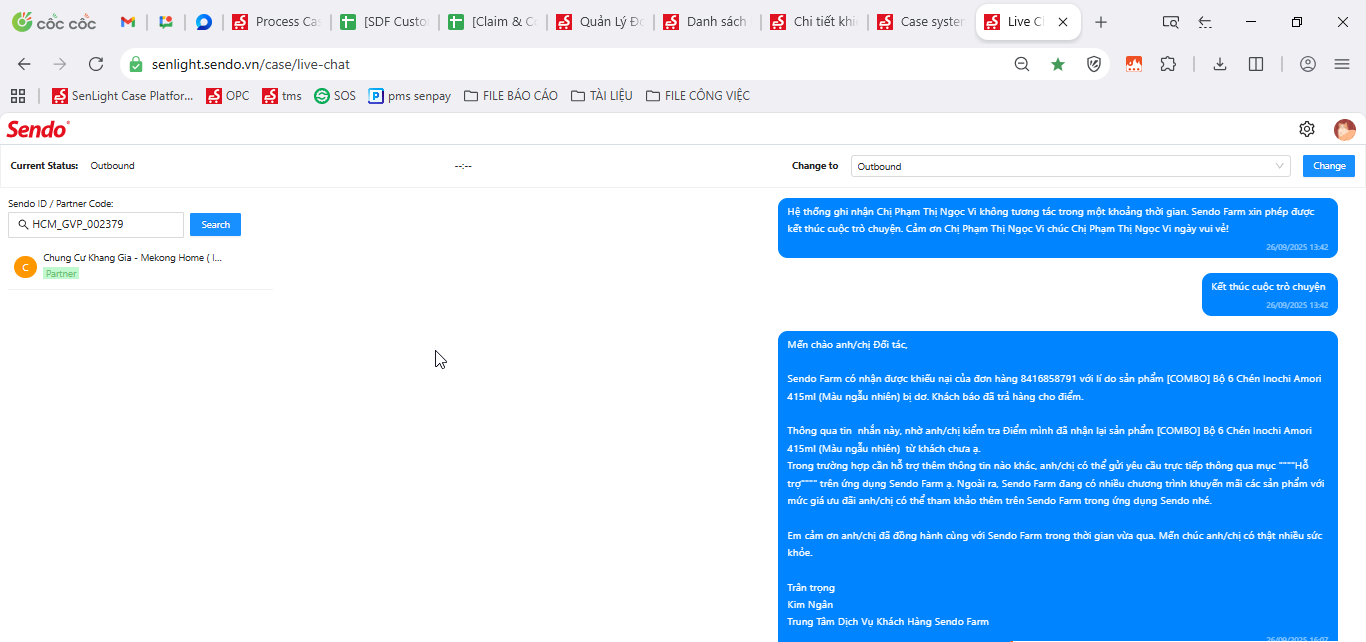Open the Gmail pinned tab
This screenshot has height=642, width=1366.
pos(128,22)
